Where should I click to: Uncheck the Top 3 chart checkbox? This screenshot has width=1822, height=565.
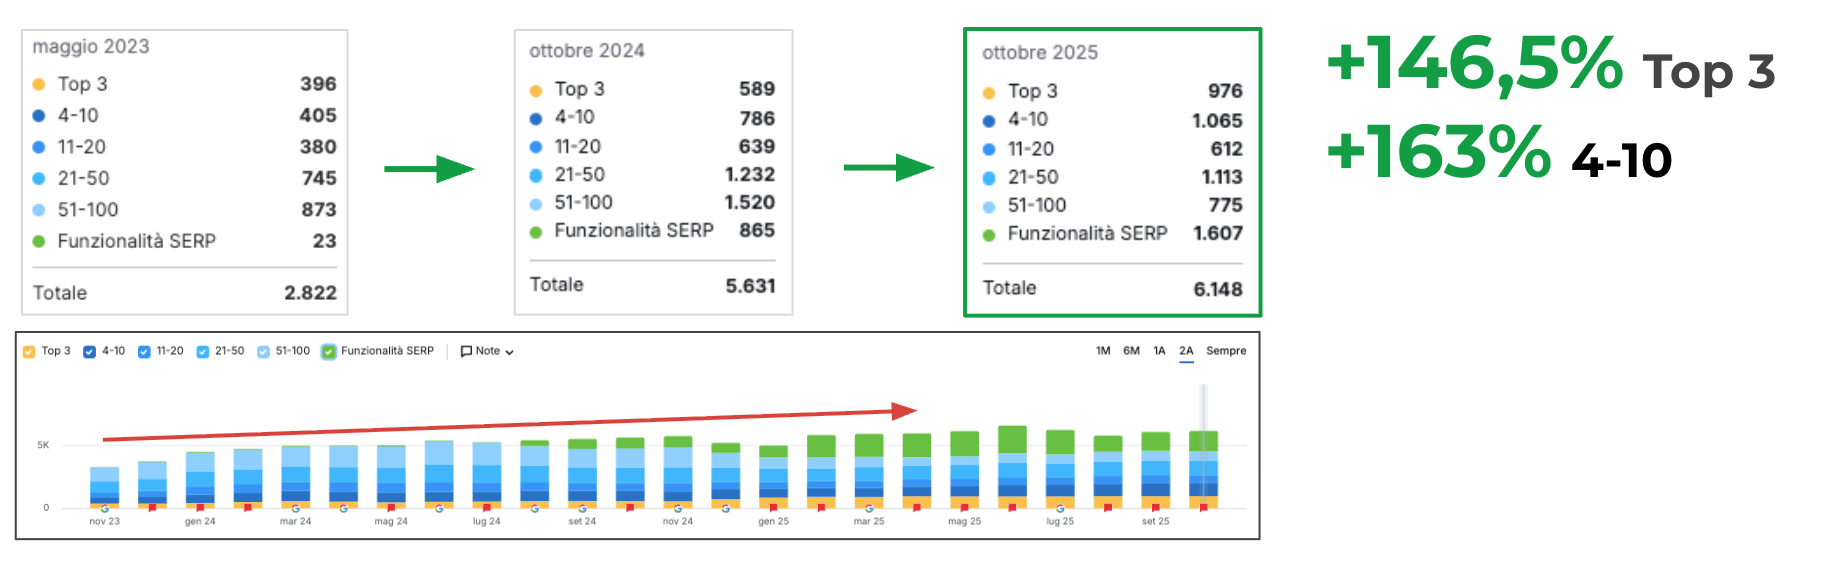click(29, 352)
